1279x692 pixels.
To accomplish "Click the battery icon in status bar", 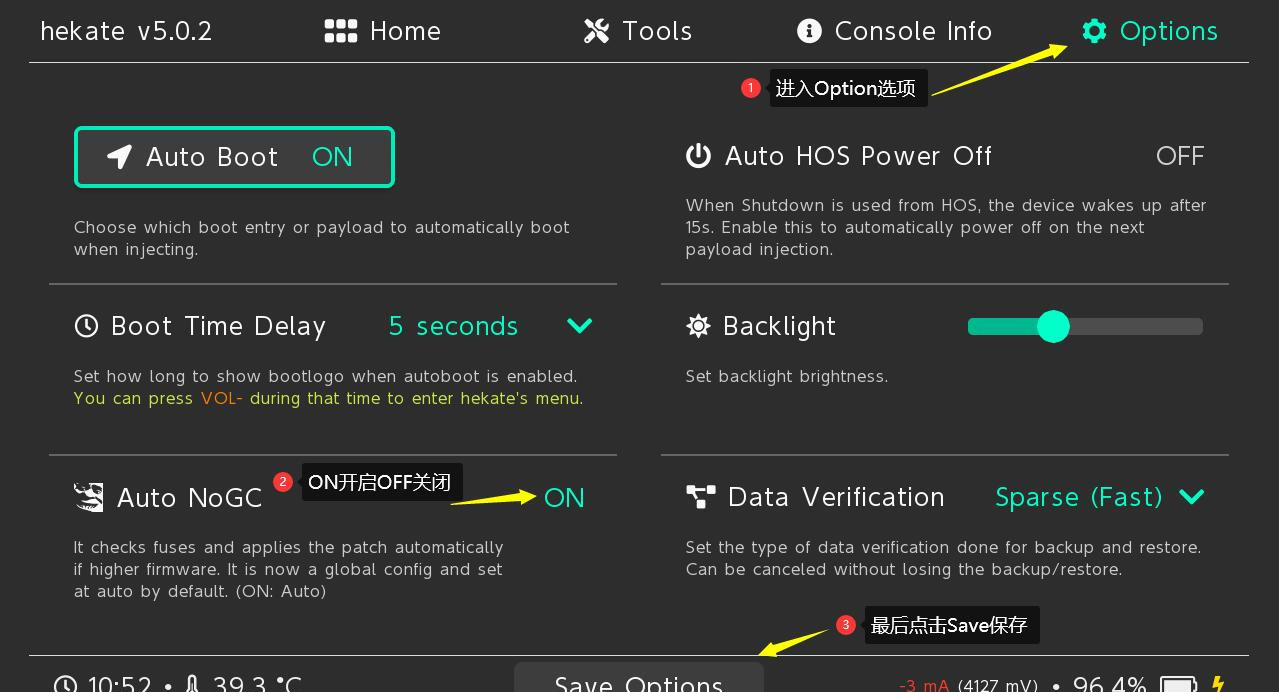I will [x=1179, y=685].
